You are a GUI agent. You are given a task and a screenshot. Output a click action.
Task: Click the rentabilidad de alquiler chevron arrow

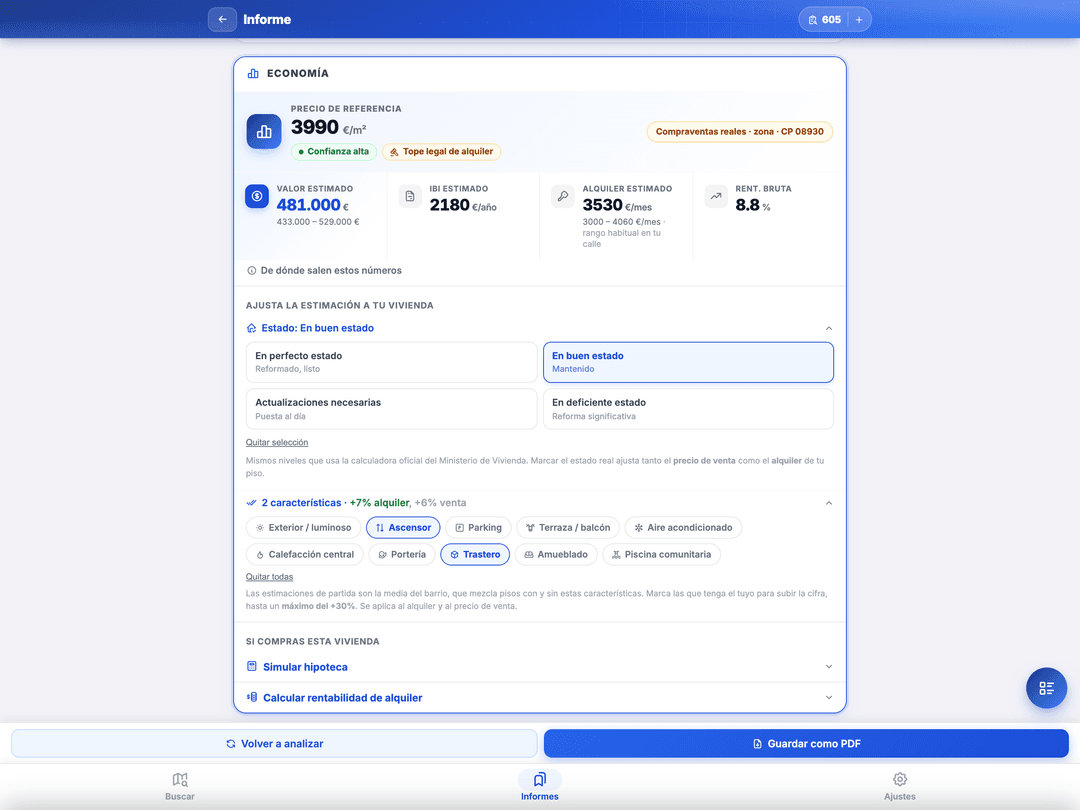click(829, 698)
